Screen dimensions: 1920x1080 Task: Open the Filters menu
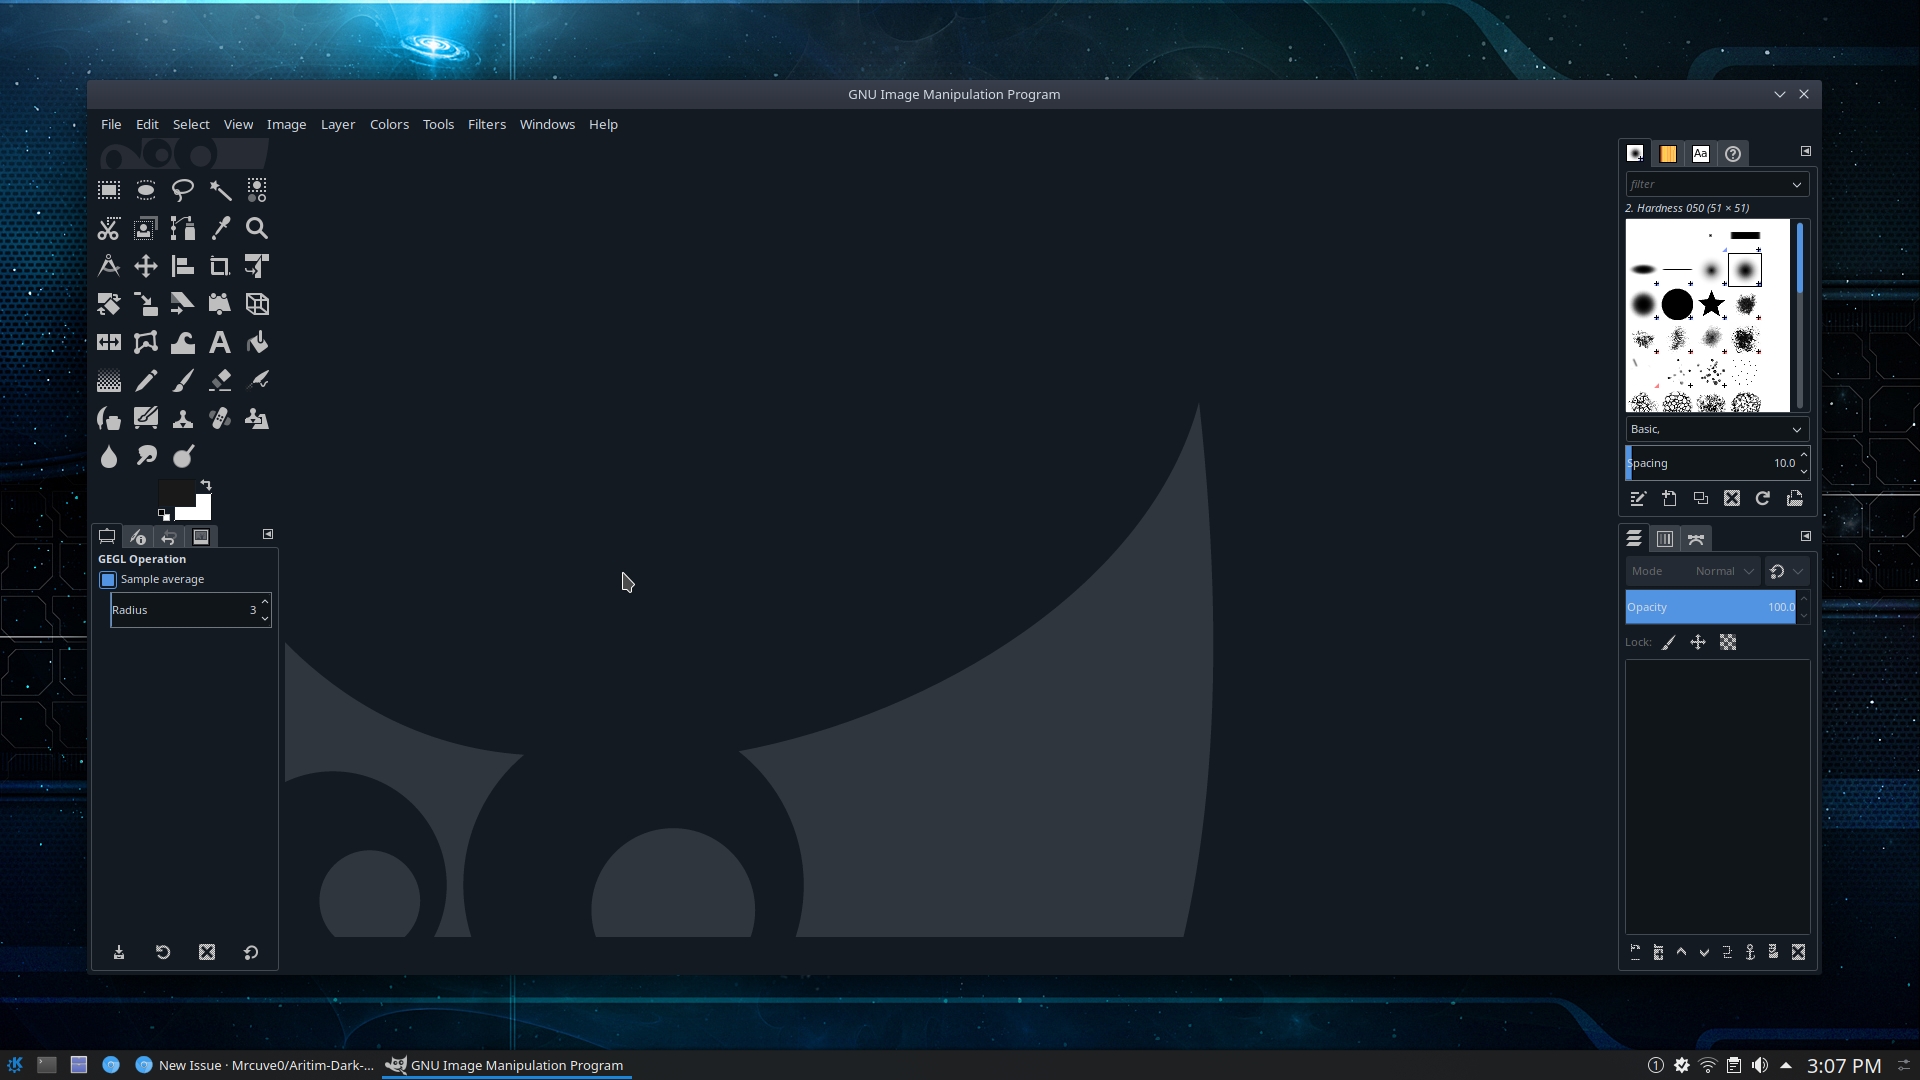[x=487, y=124]
